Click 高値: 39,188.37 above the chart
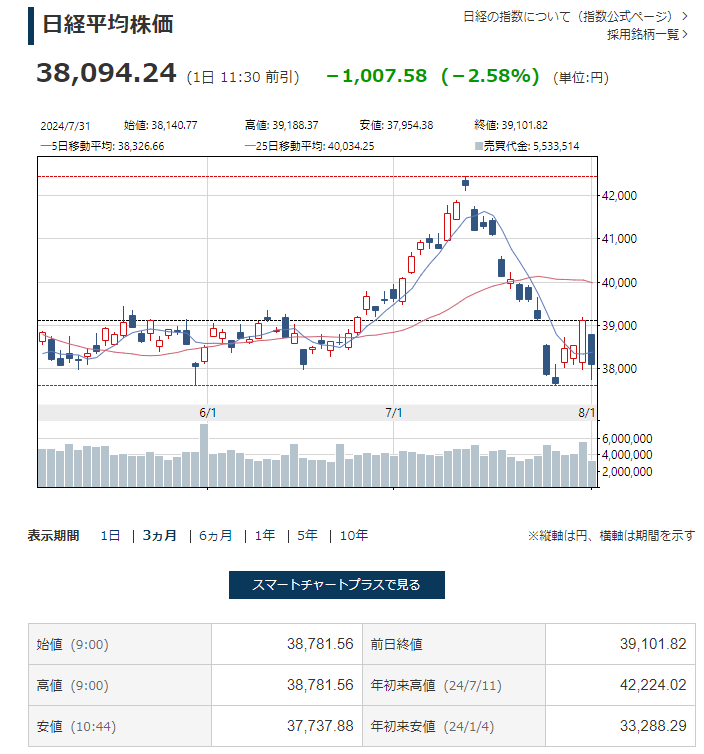This screenshot has height=754, width=704. point(281,126)
